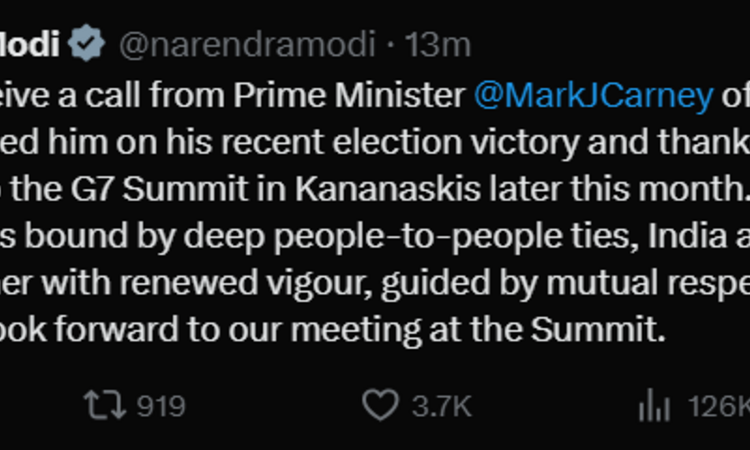Click the blue verified badge

point(86,43)
